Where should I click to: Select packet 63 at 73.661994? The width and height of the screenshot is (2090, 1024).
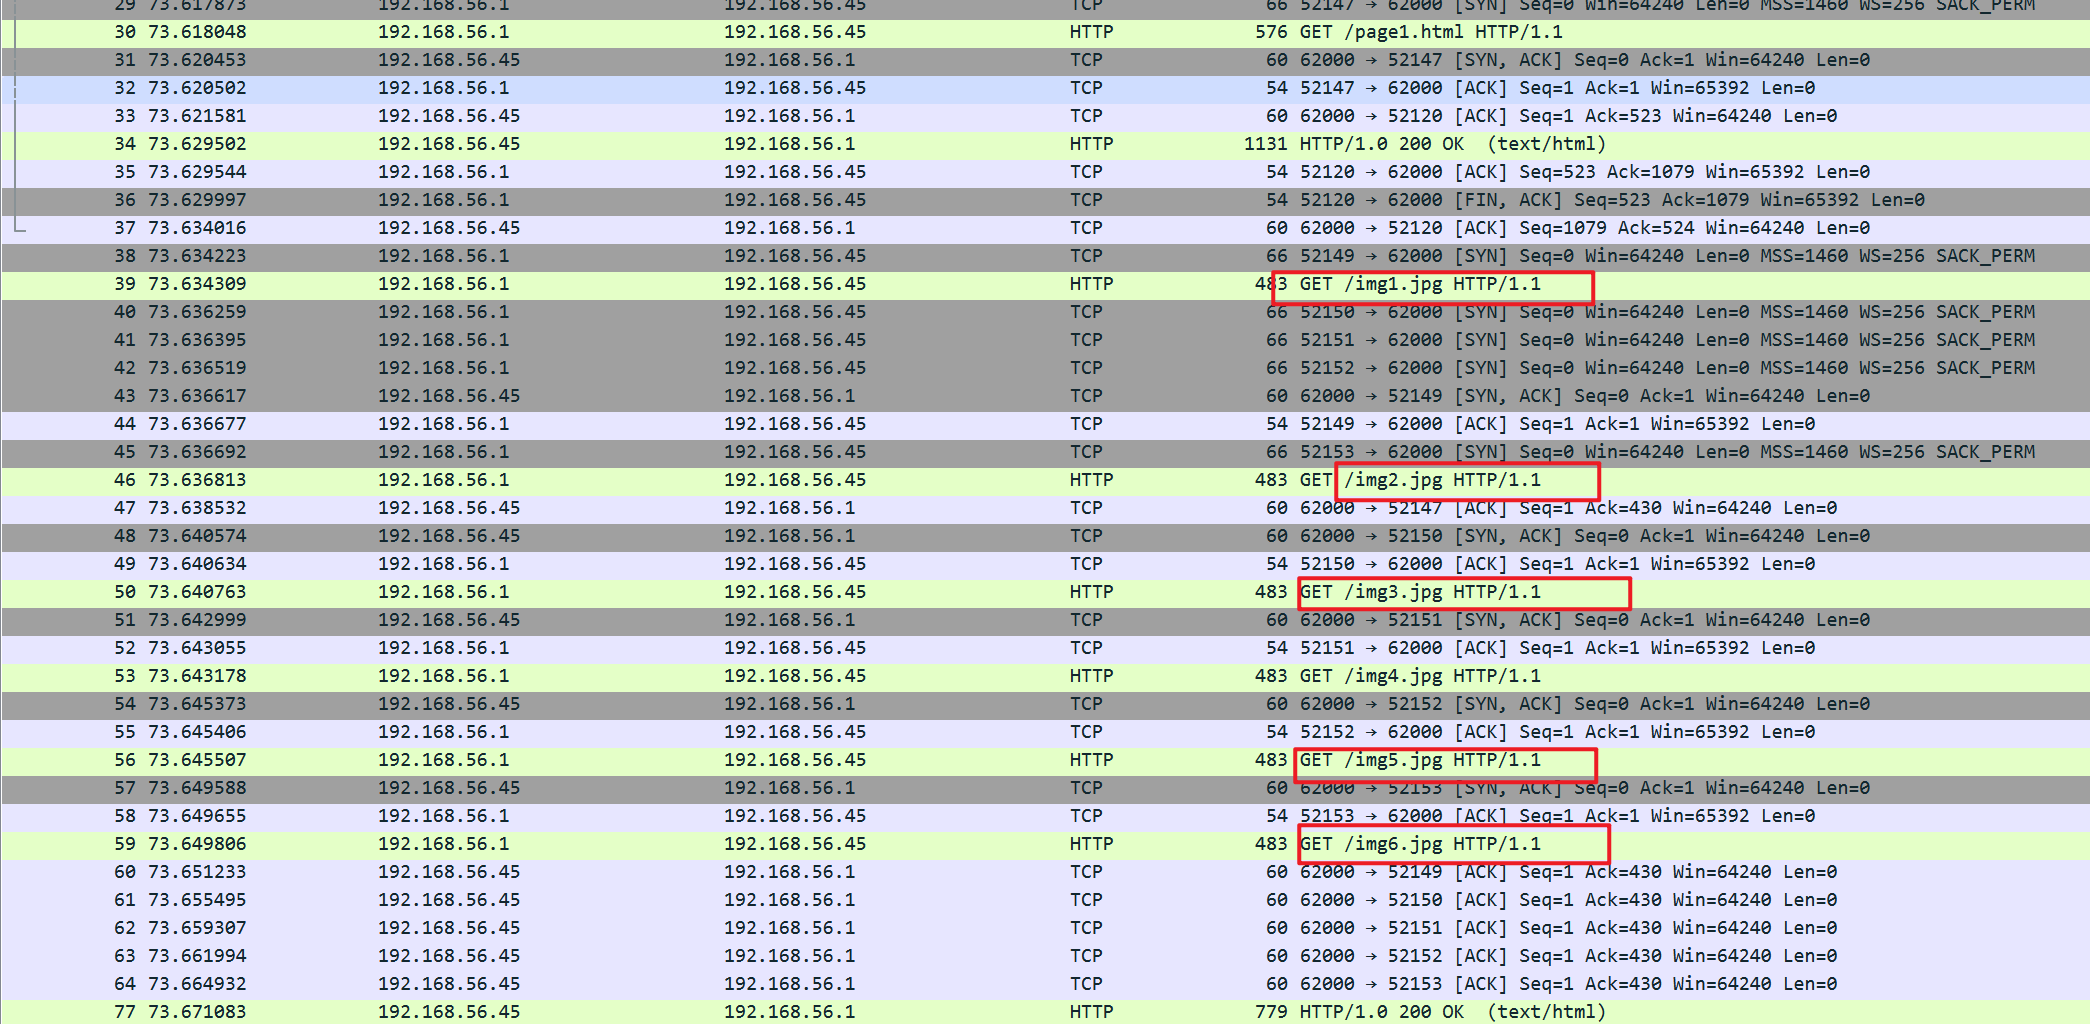click(x=1045, y=956)
